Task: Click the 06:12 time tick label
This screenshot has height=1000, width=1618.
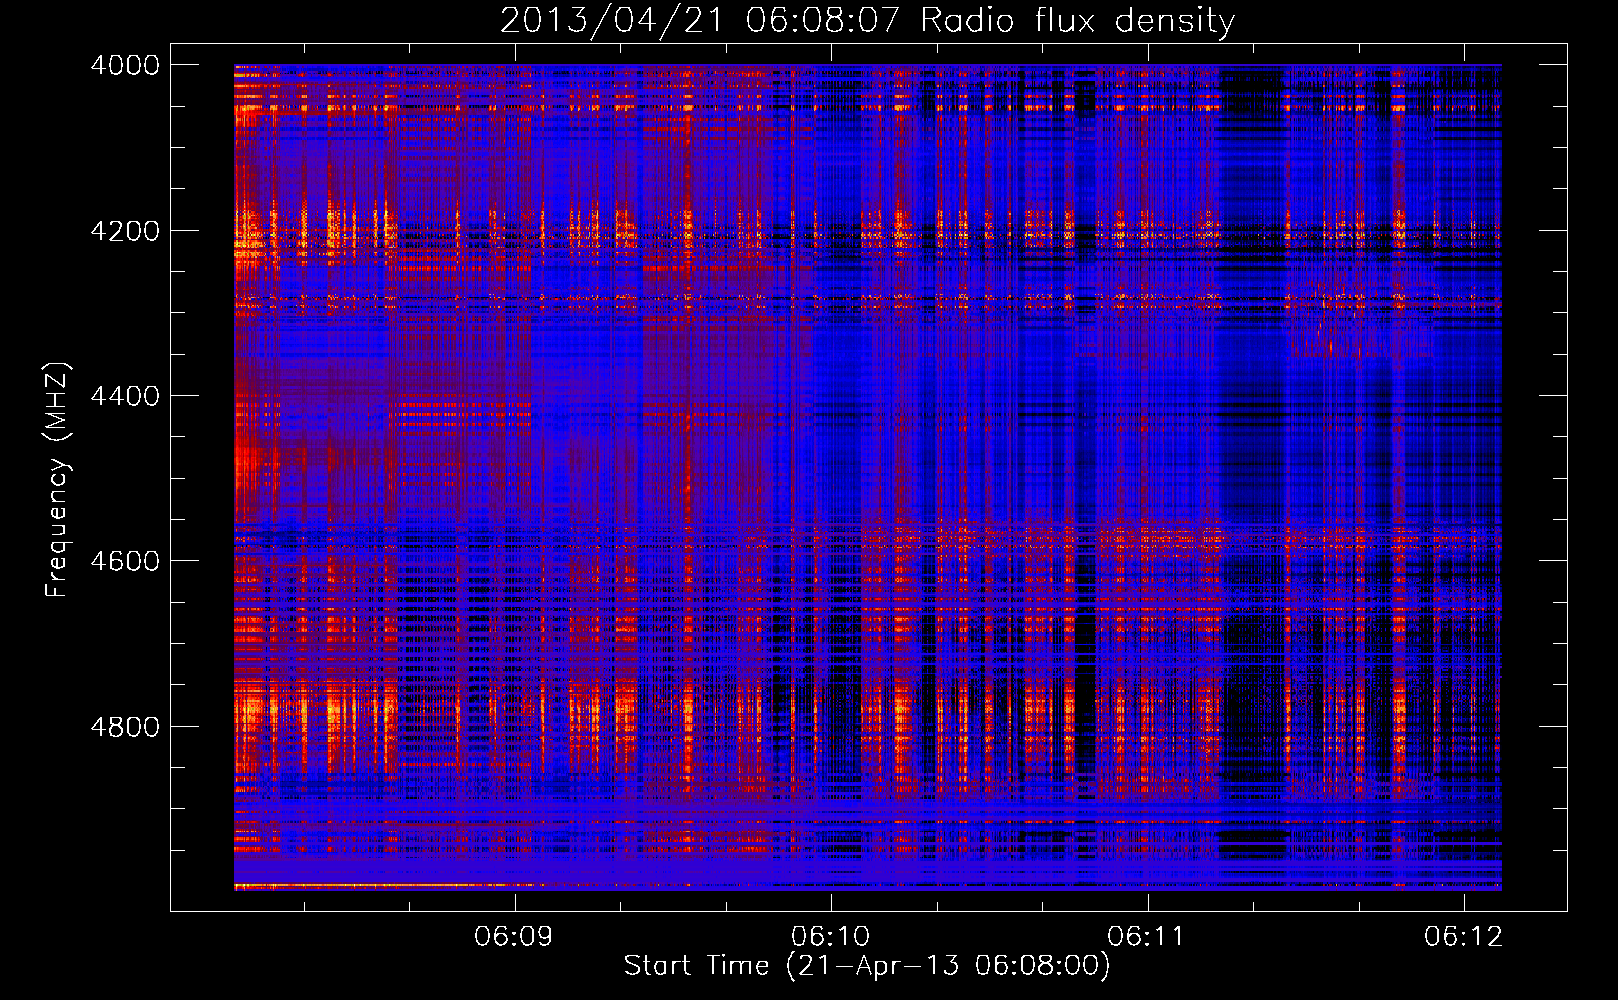Action: (1464, 937)
